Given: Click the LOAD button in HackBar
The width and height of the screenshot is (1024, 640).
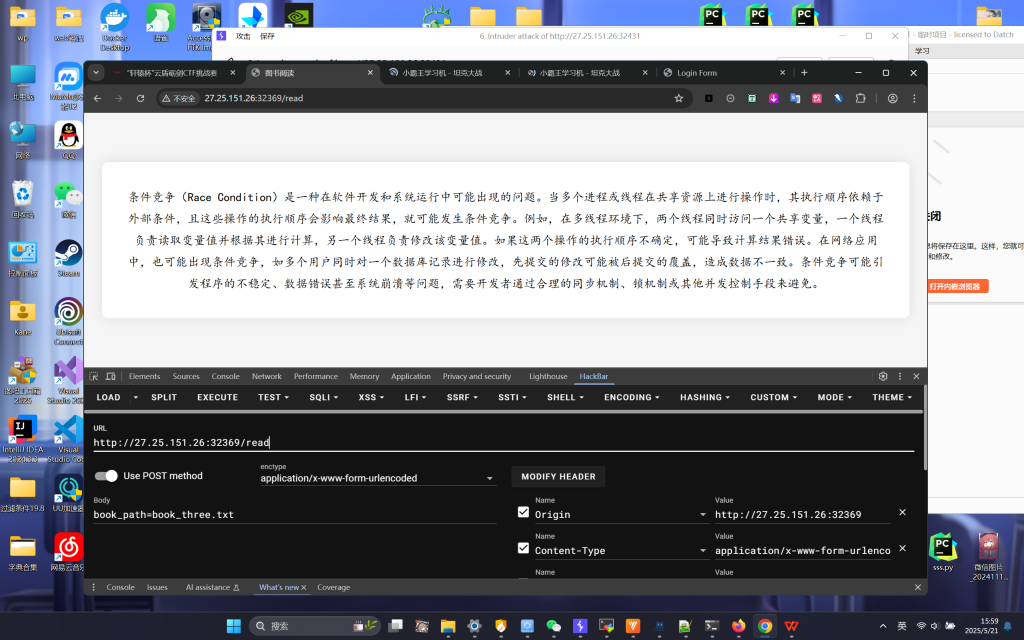Looking at the screenshot, I should tap(108, 397).
